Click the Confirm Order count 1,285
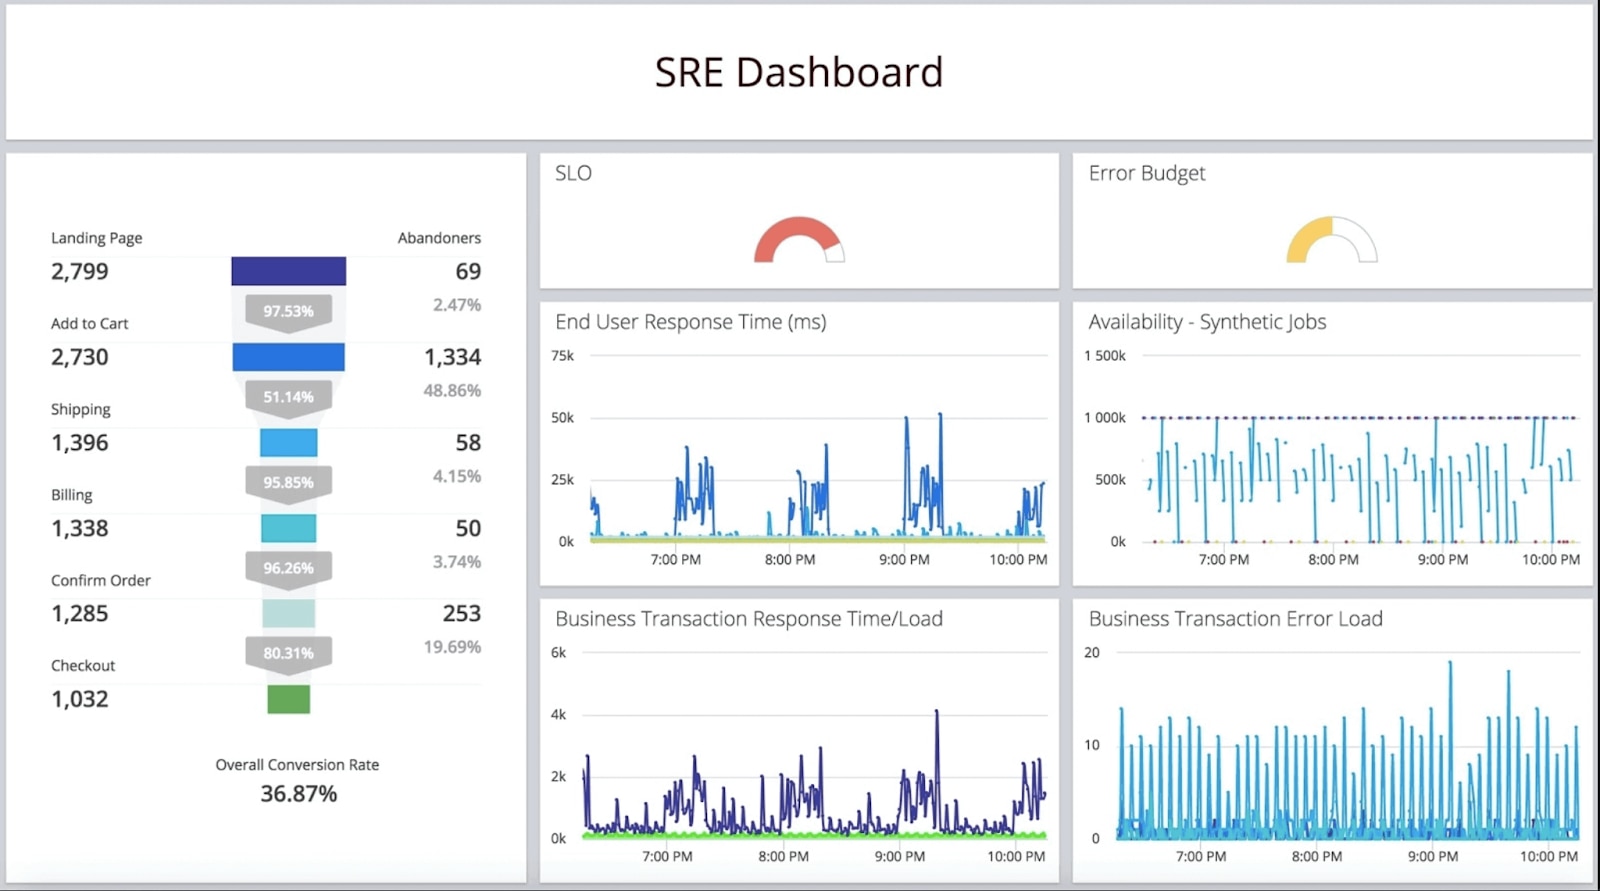 80,614
